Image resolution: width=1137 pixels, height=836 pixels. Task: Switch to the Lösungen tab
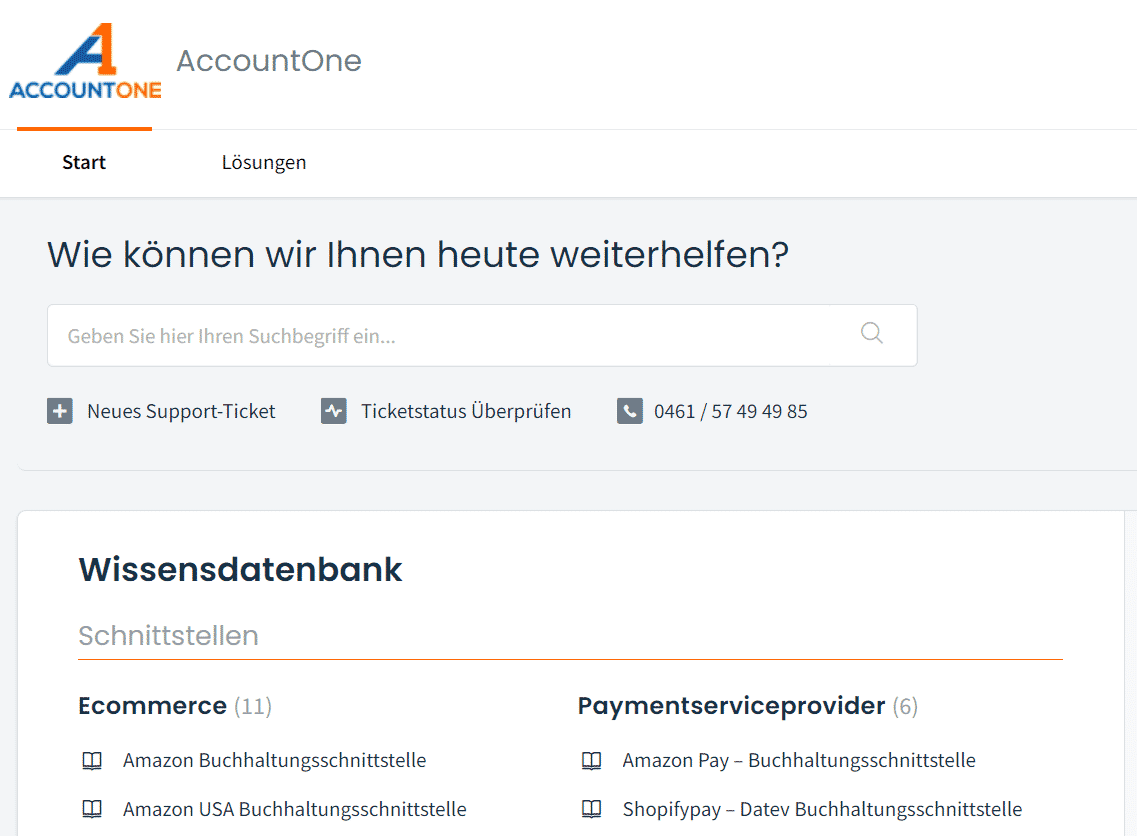point(264,162)
